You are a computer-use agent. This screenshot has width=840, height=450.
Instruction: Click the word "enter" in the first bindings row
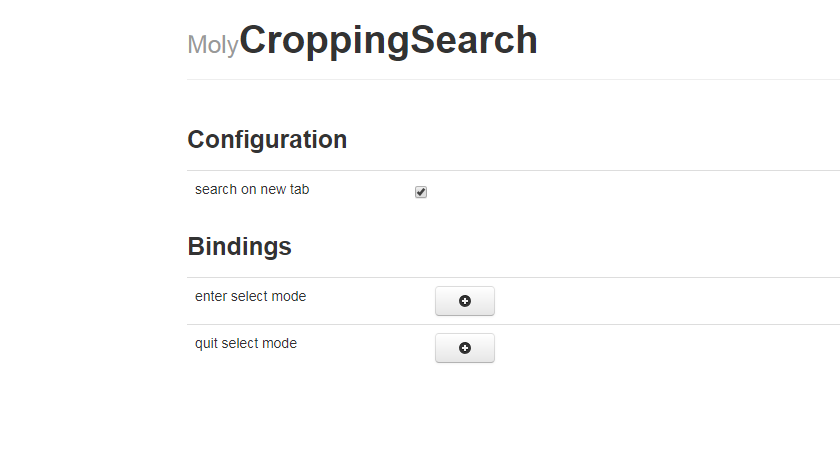(211, 297)
